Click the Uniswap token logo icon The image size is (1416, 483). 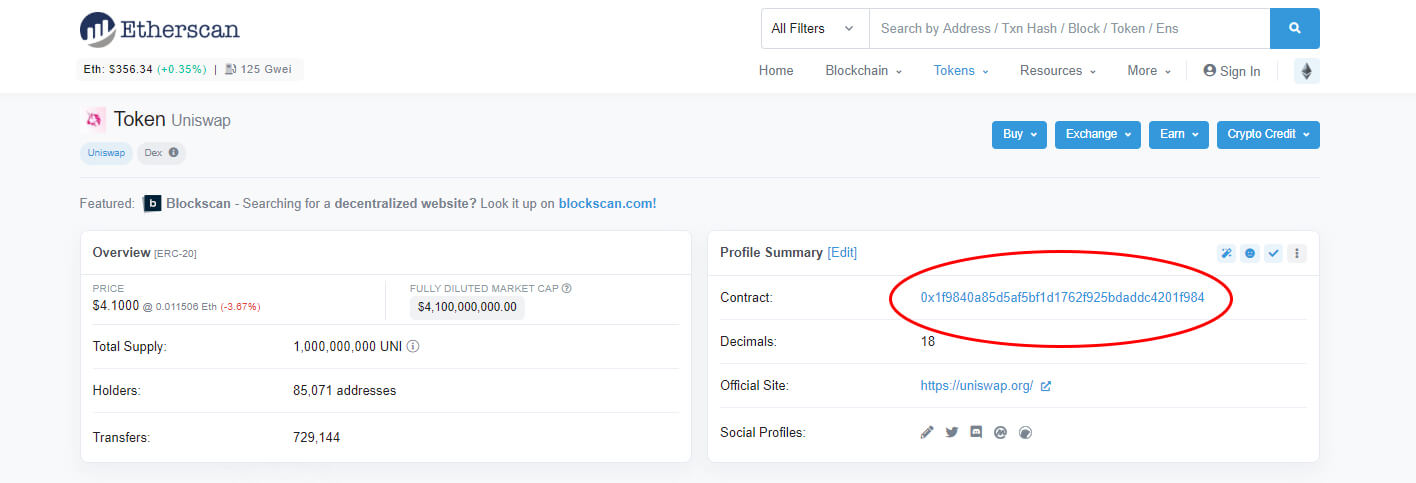click(x=93, y=120)
